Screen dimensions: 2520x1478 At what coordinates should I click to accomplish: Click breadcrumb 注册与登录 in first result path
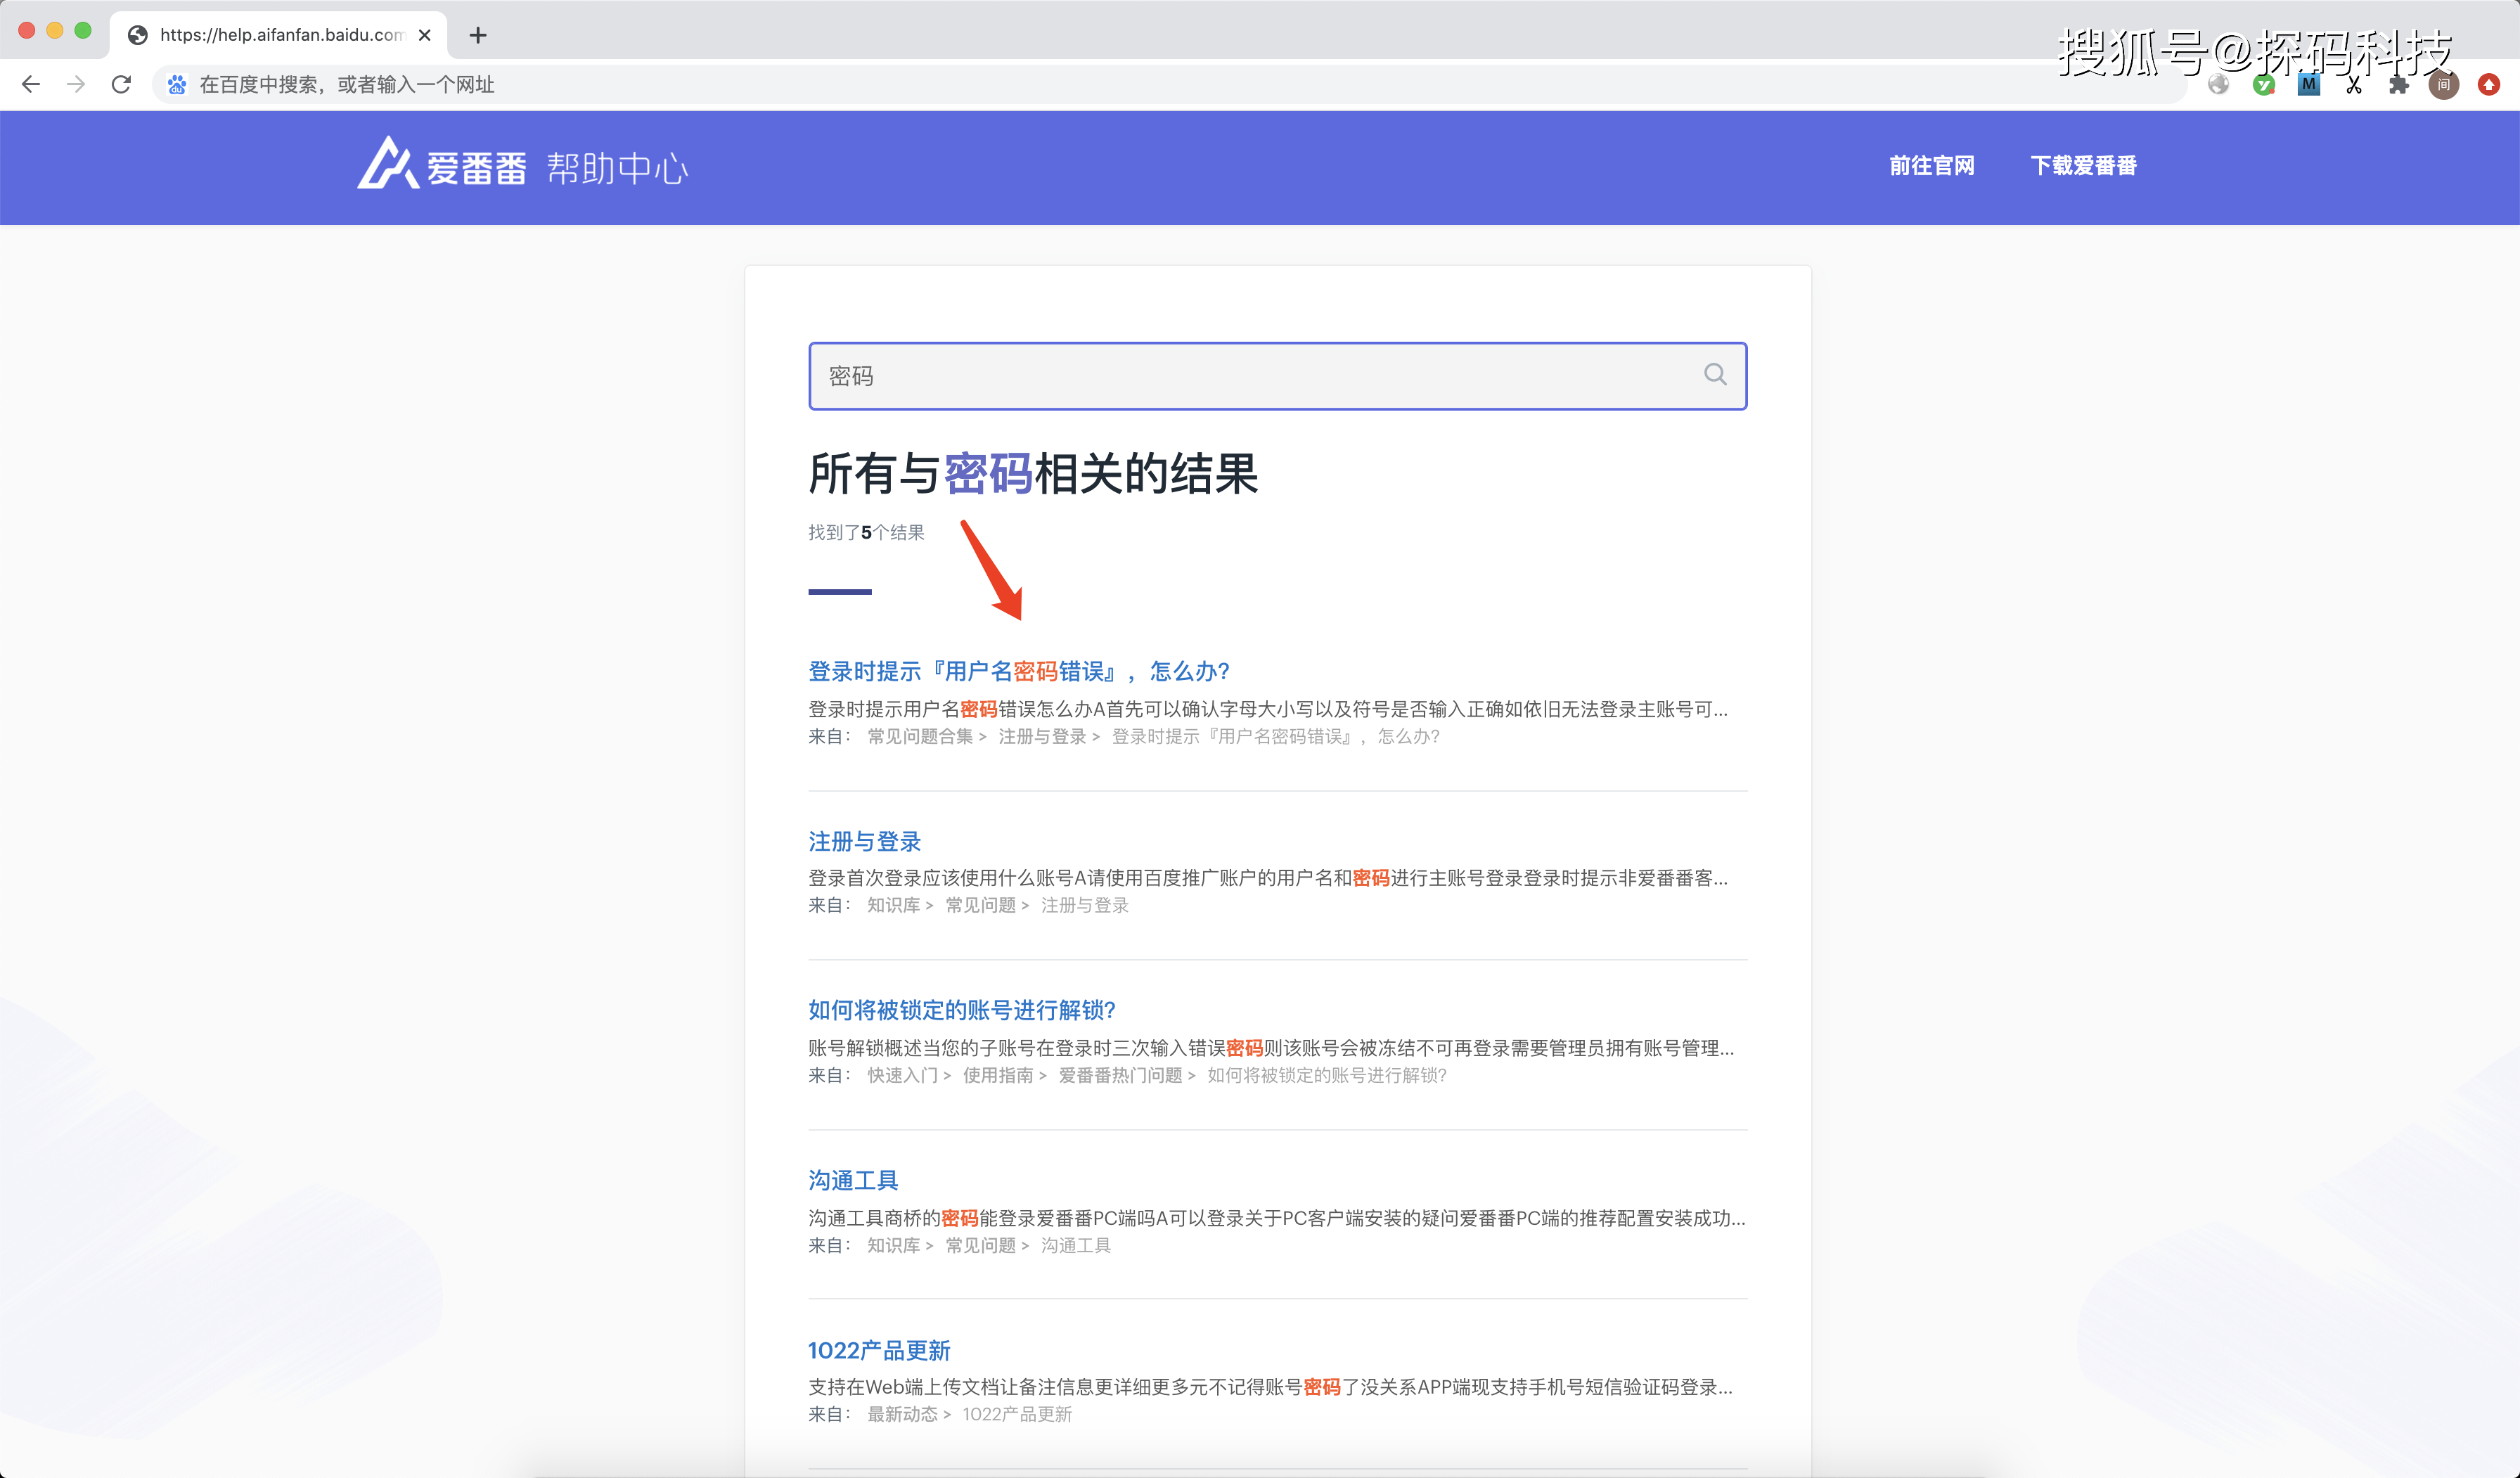[x=1042, y=737]
